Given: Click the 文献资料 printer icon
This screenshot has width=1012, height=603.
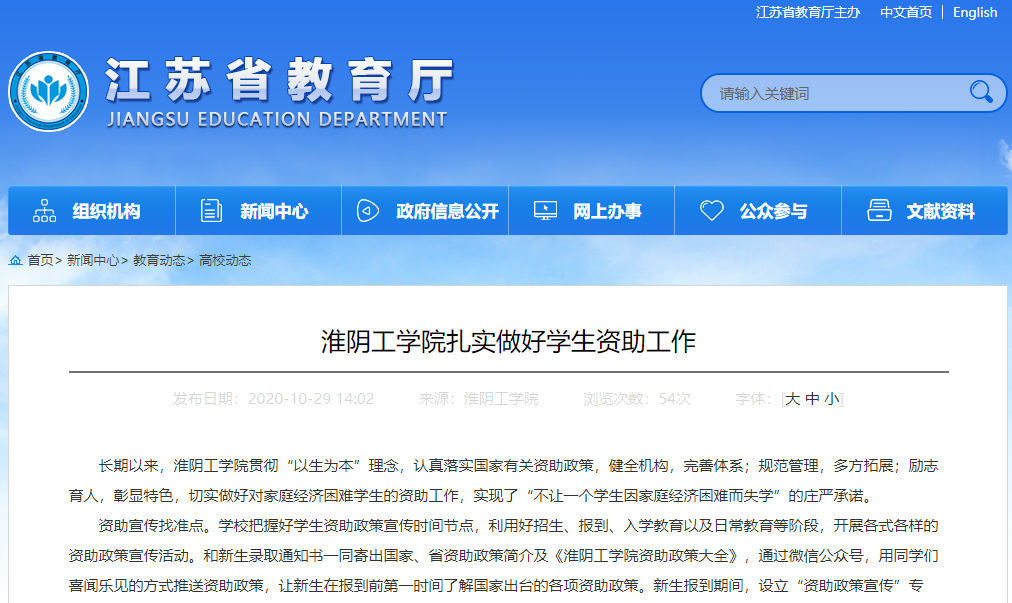Looking at the screenshot, I should (x=879, y=211).
